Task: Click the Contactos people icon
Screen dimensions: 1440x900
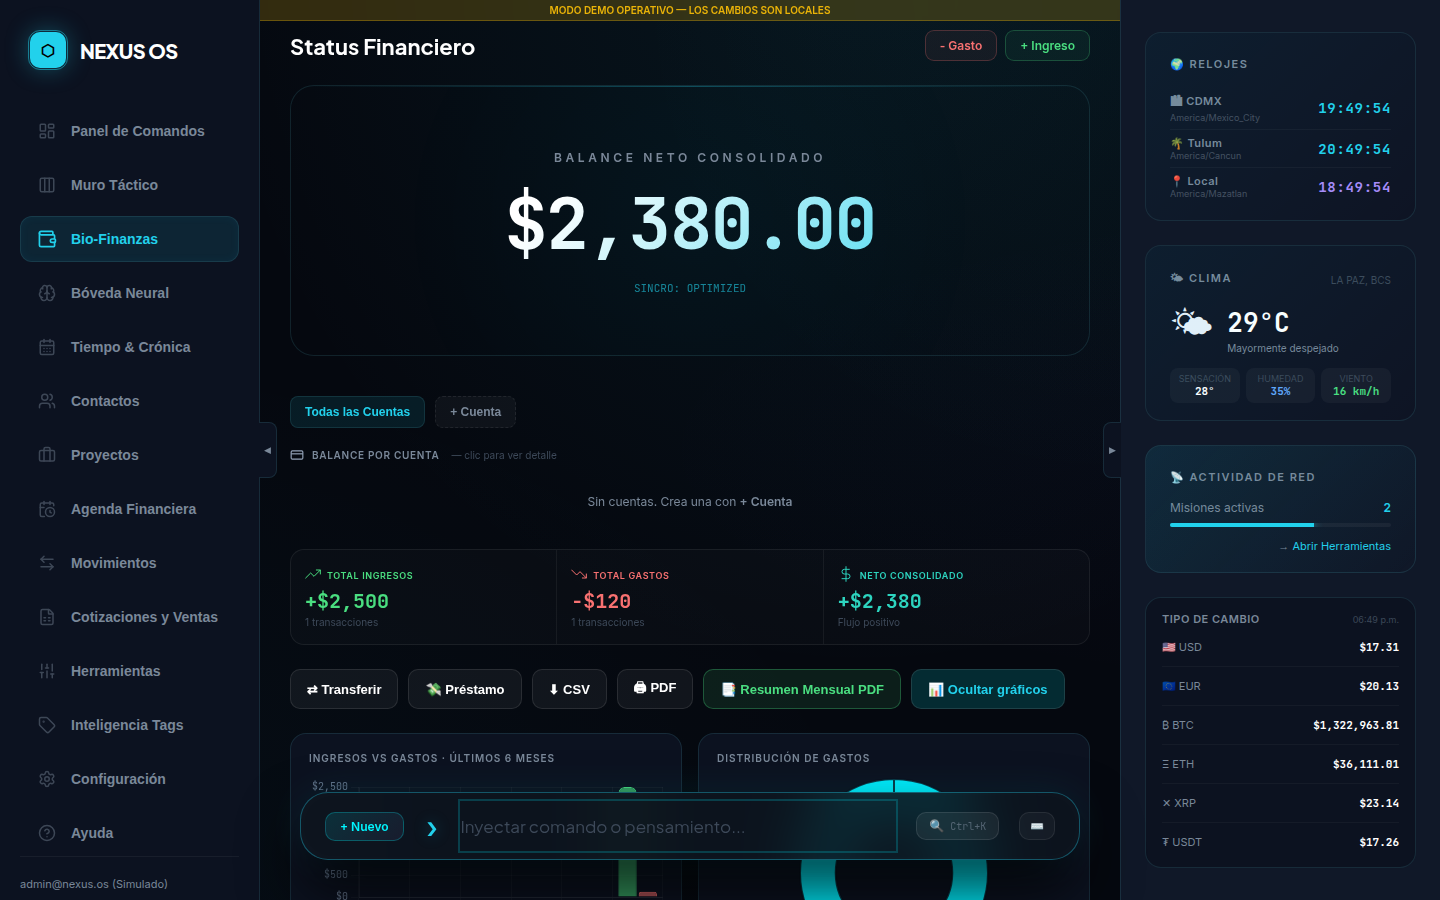Action: click(47, 401)
